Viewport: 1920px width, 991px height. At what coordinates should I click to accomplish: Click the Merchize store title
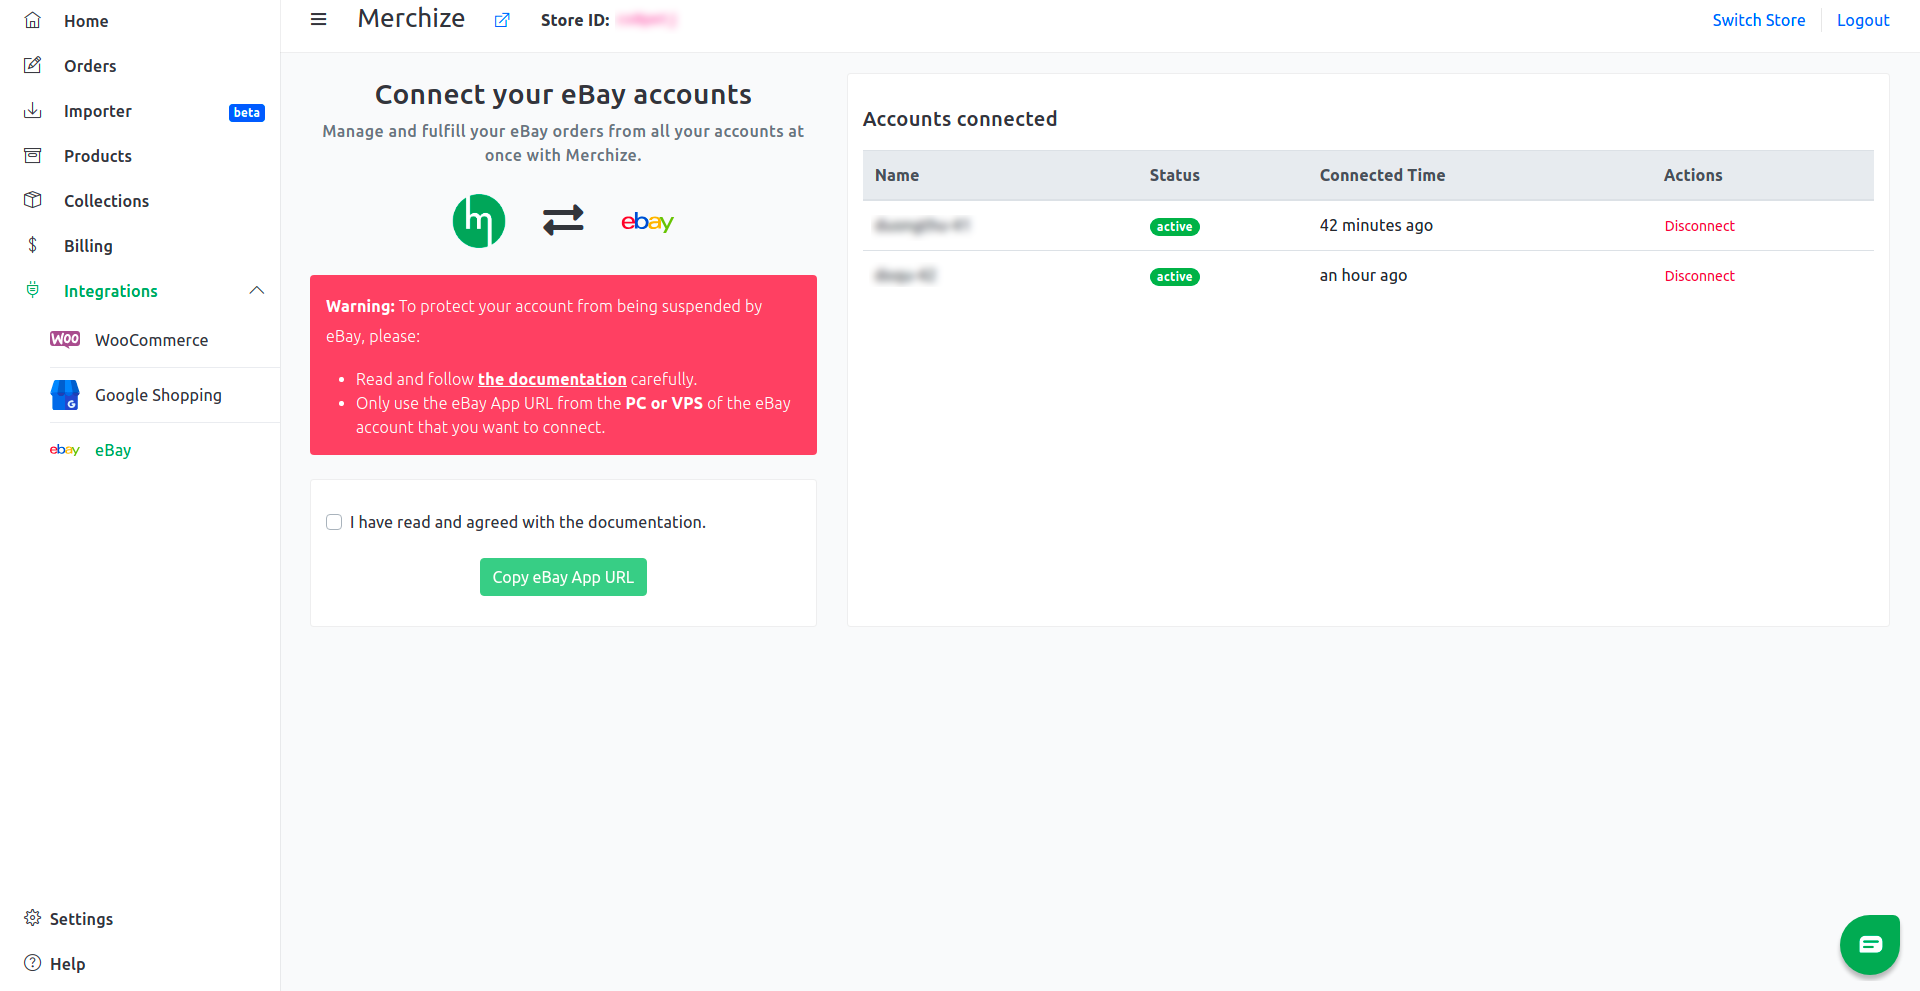pyautogui.click(x=411, y=19)
